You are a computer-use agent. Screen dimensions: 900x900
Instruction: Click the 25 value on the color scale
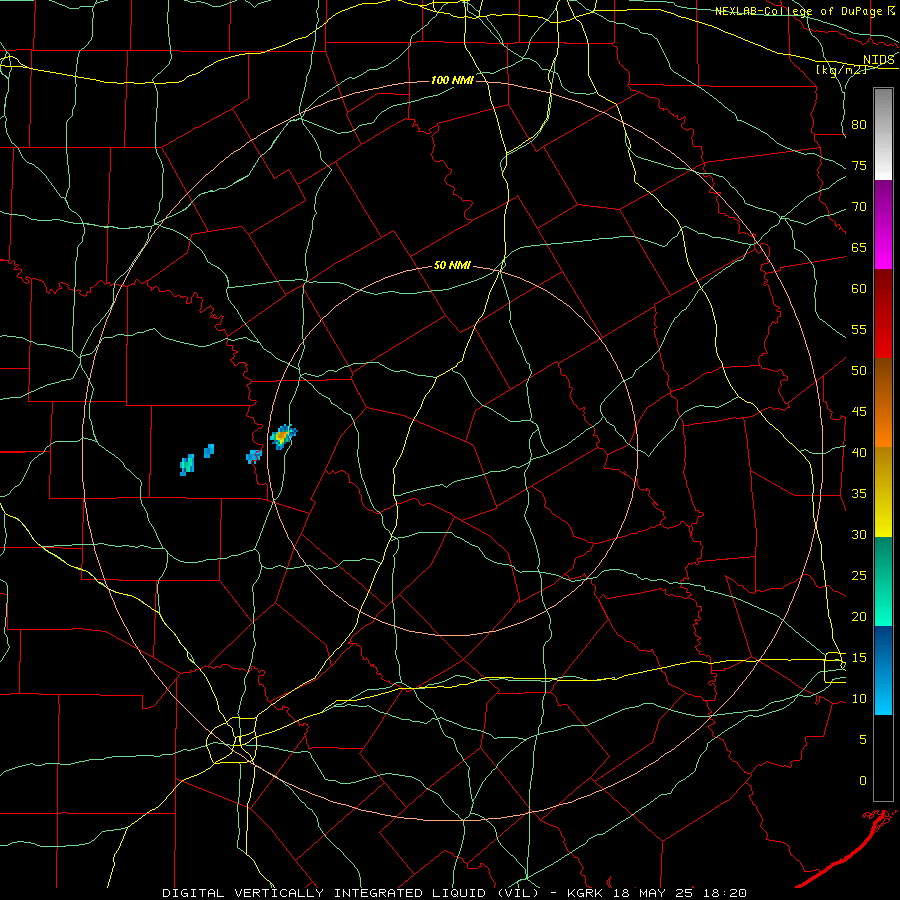click(859, 576)
